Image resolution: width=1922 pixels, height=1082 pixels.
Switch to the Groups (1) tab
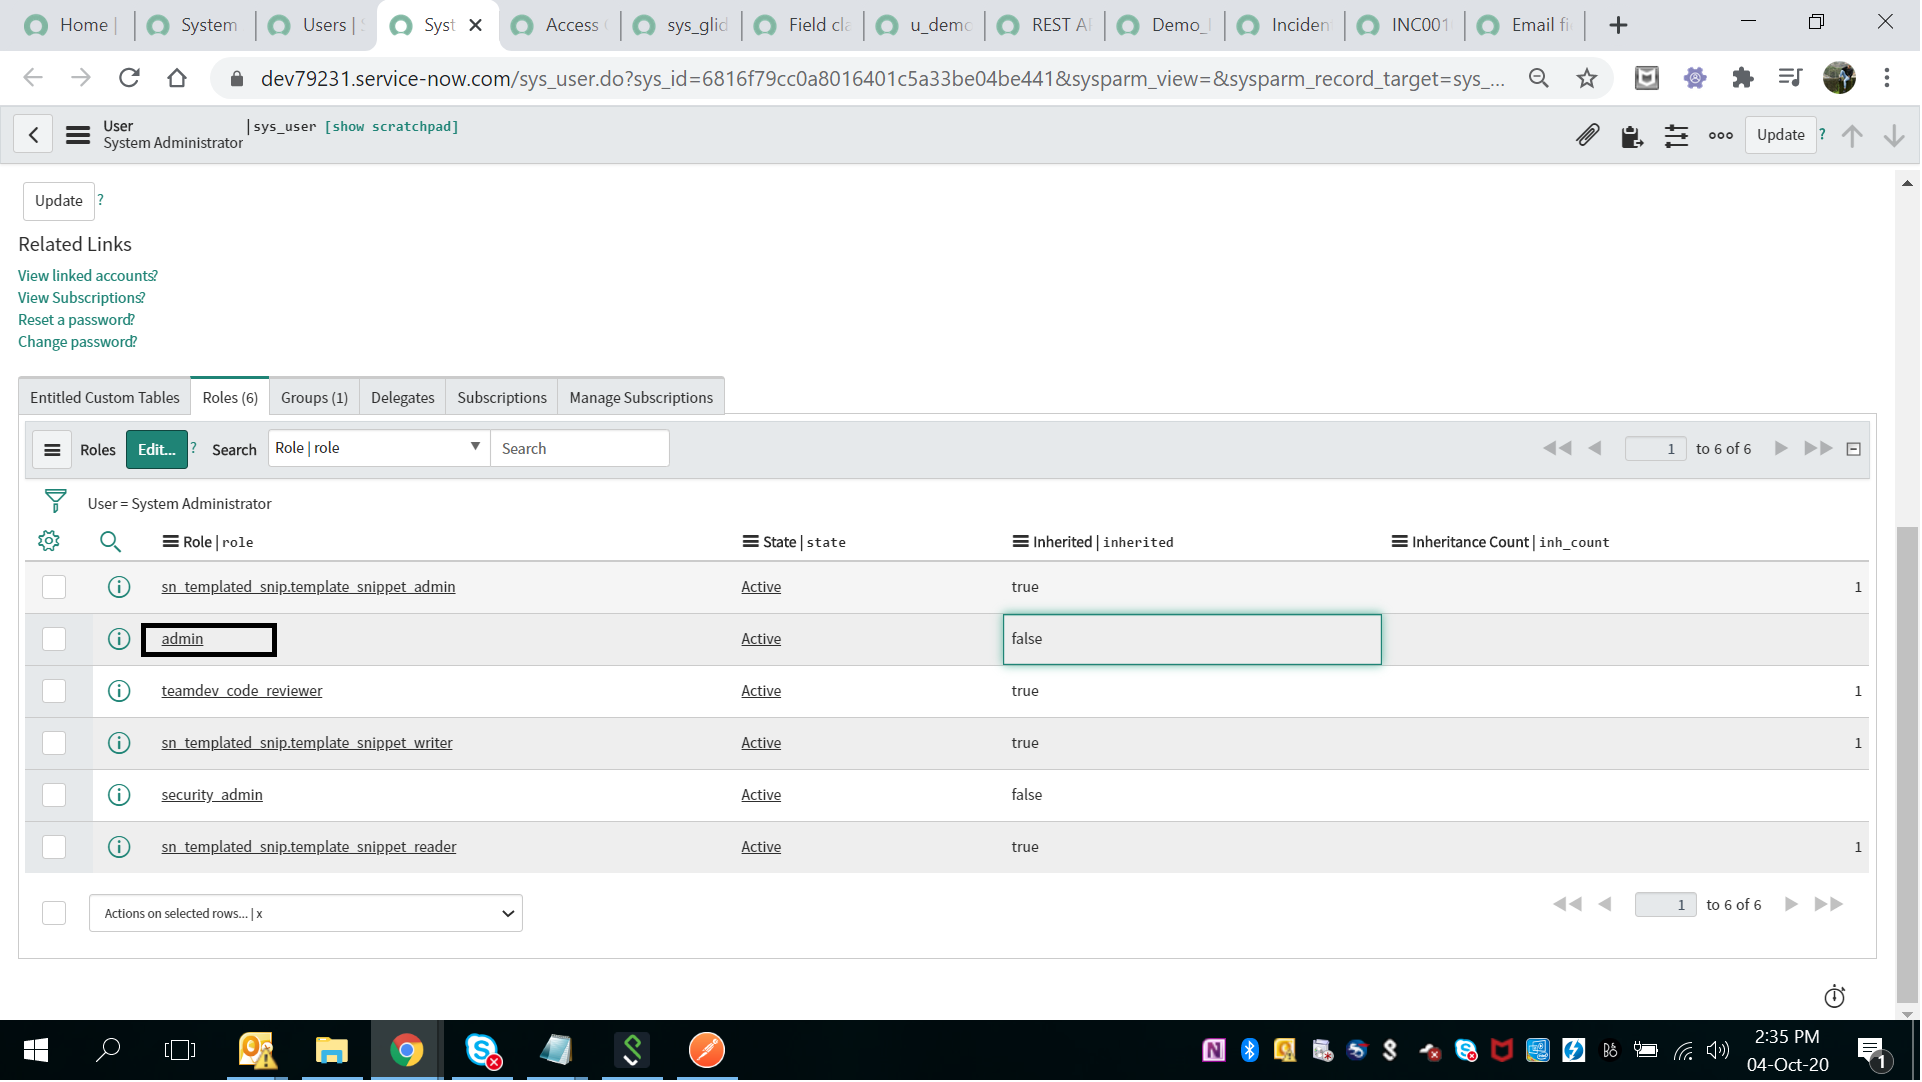click(315, 398)
